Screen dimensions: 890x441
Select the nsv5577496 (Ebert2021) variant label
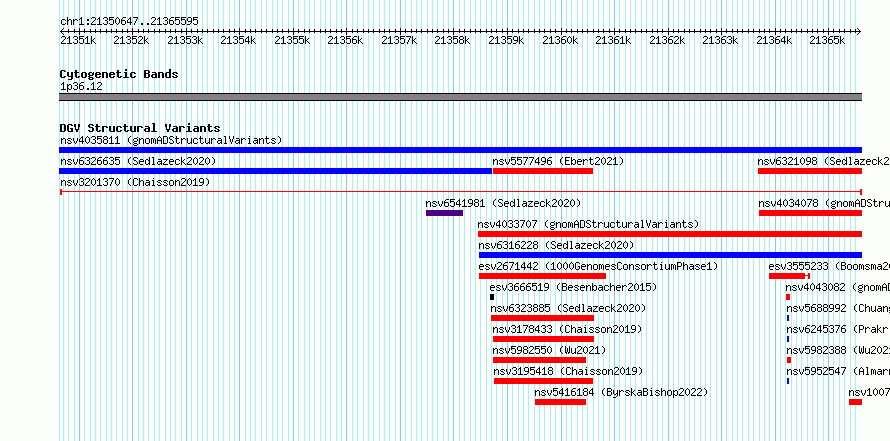(558, 161)
